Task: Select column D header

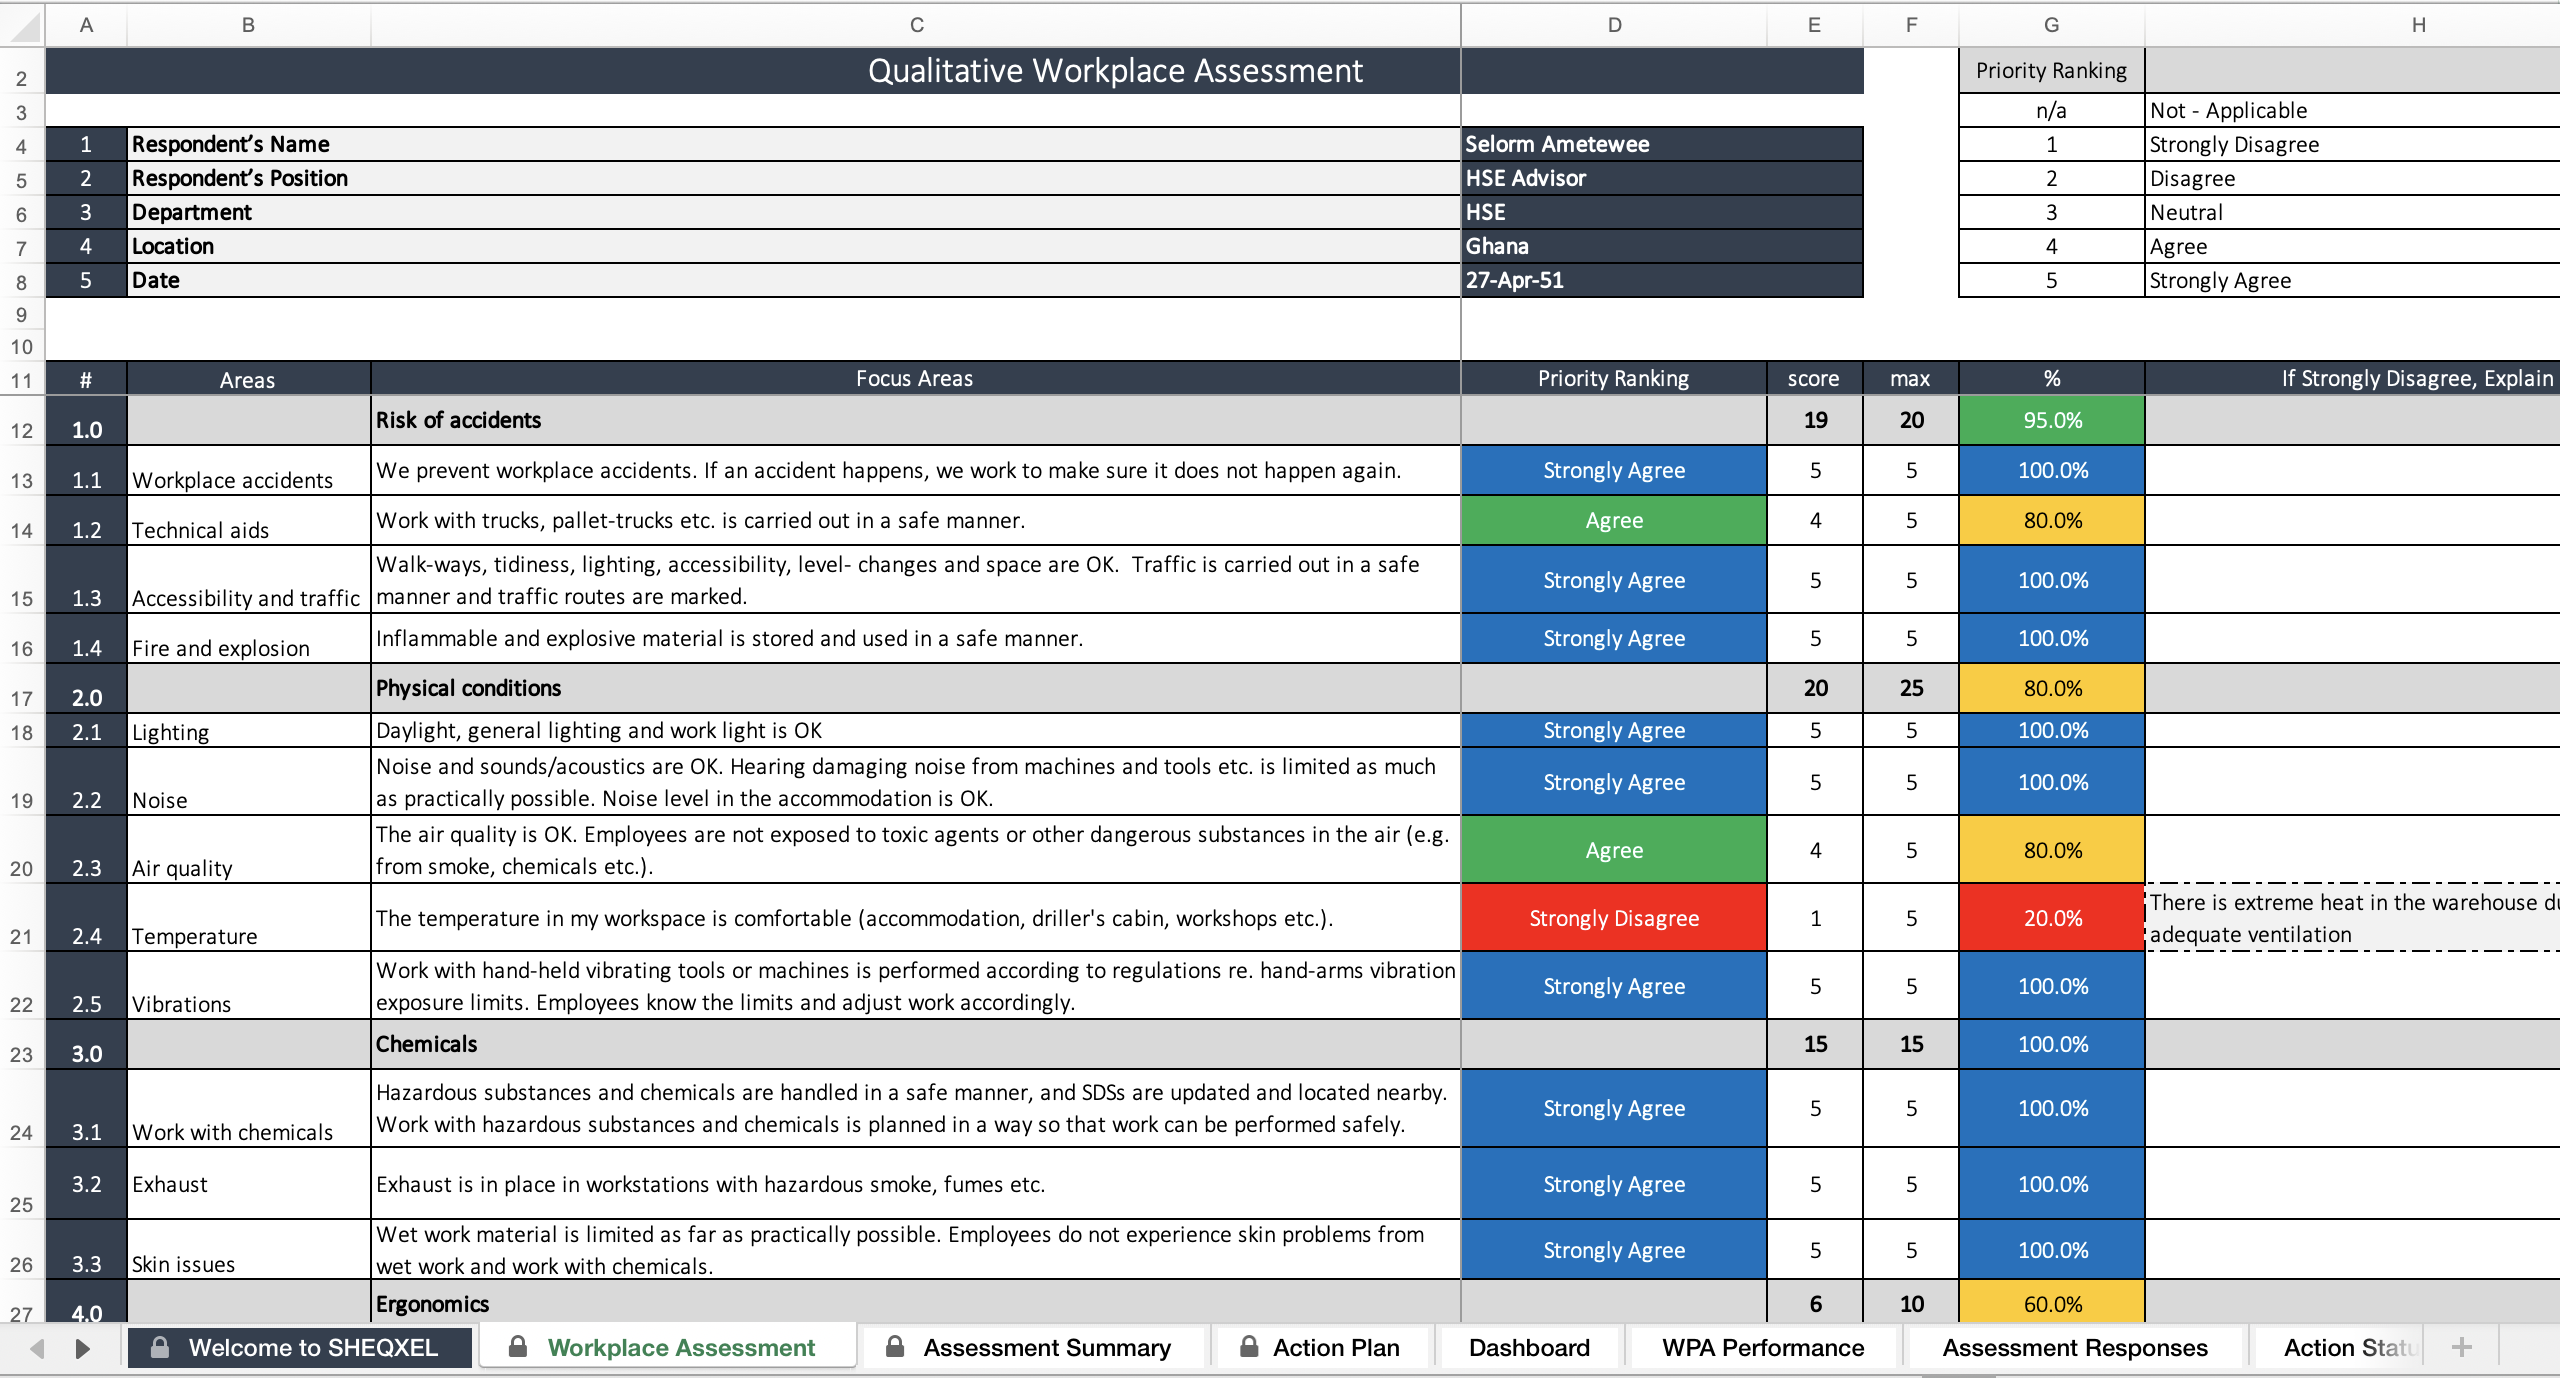Action: [1614, 25]
